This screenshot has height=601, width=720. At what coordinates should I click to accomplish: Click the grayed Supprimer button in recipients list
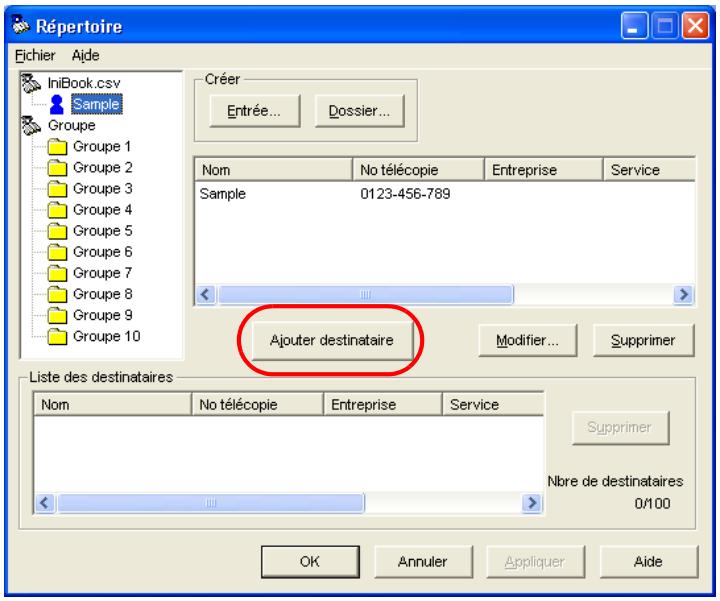[620, 427]
